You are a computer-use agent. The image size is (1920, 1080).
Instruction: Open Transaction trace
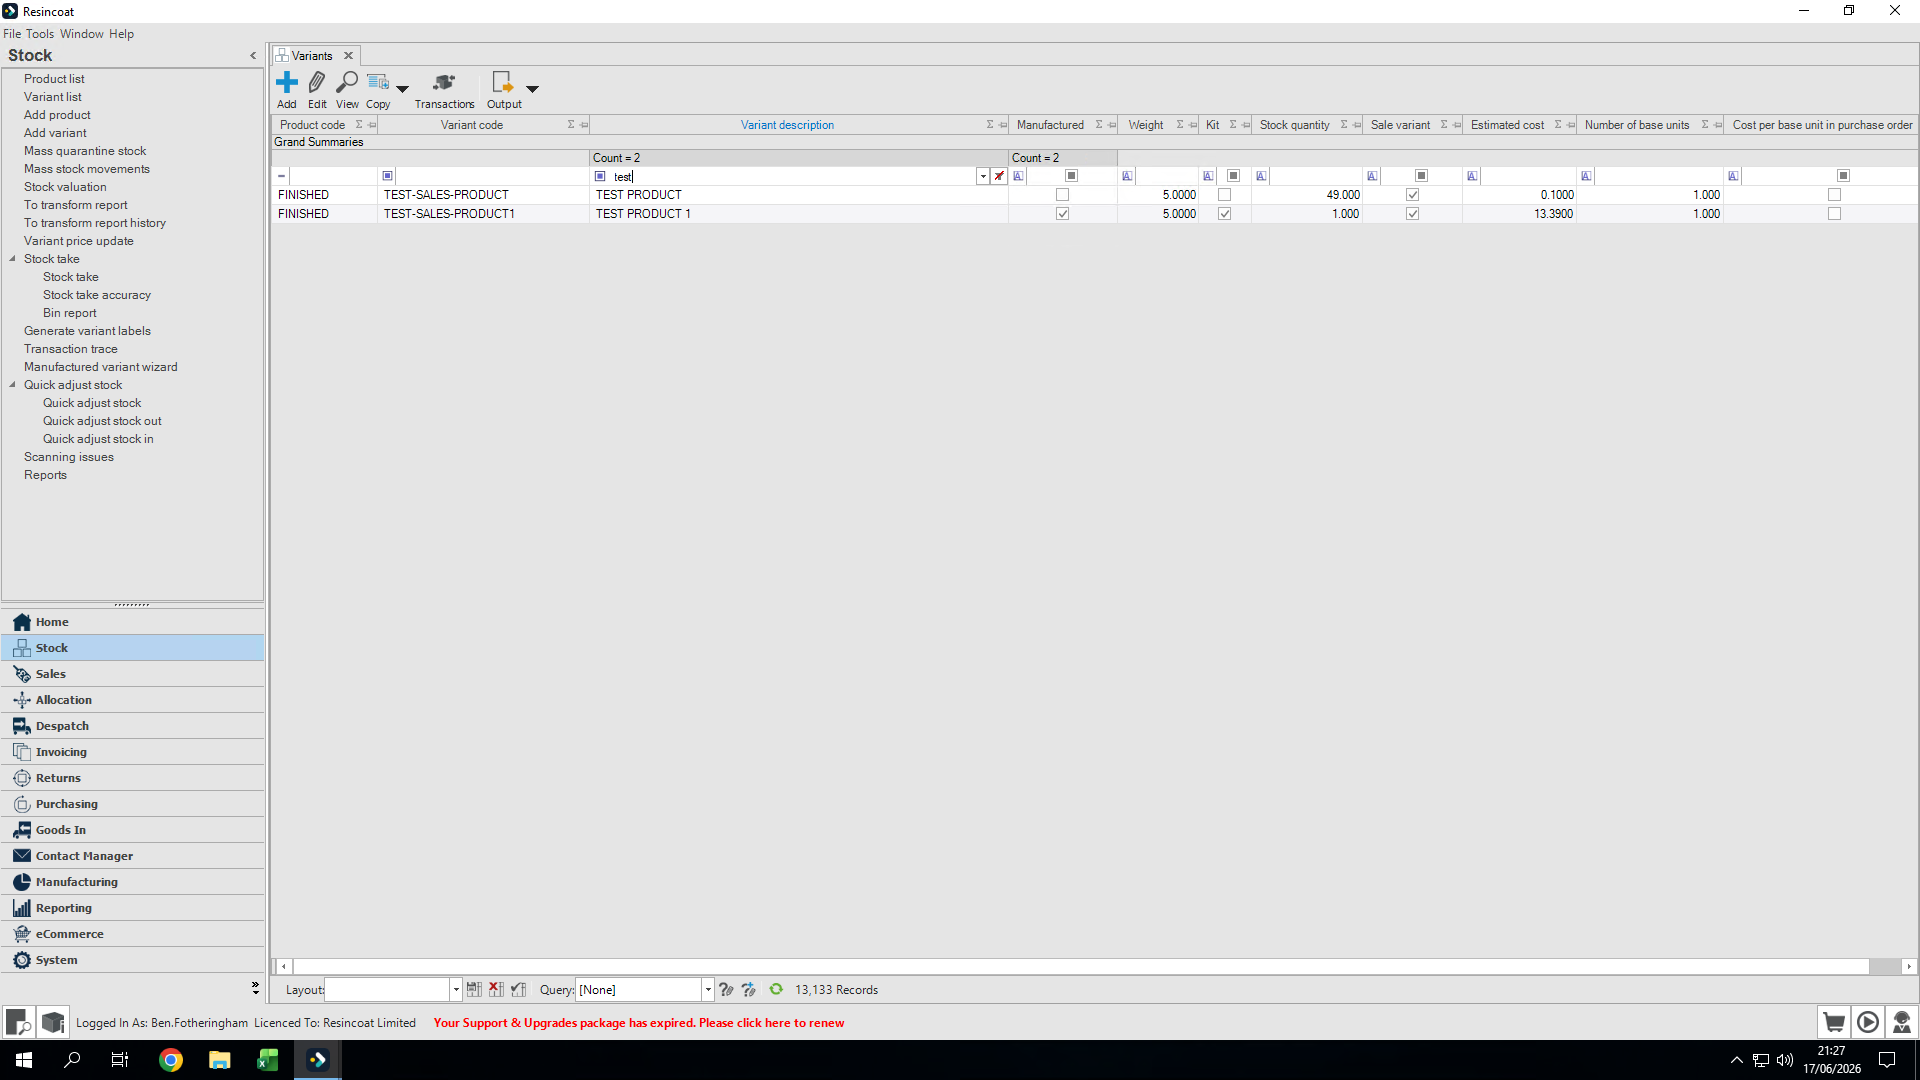71,349
